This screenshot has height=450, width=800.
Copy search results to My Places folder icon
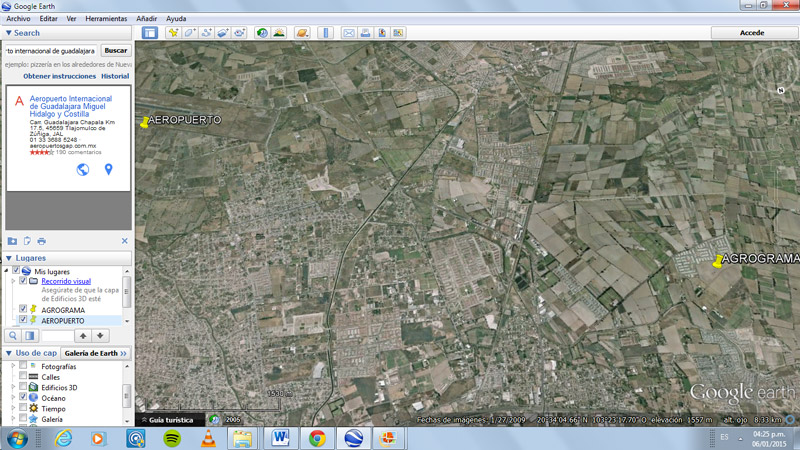[x=12, y=241]
